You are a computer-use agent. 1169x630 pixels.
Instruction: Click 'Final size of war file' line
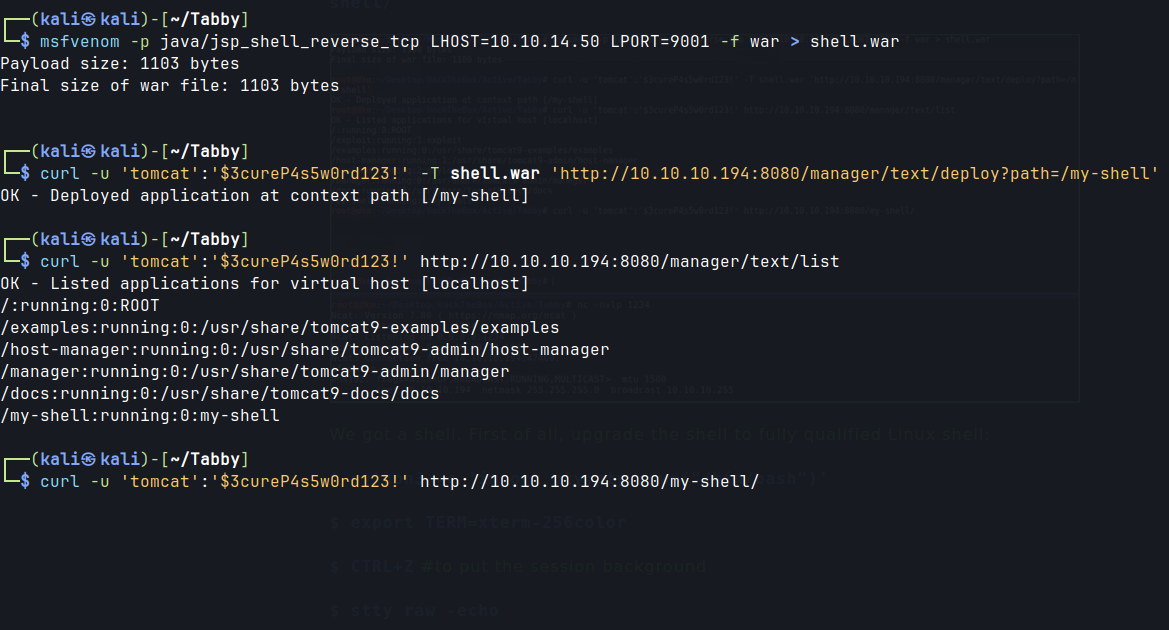[170, 86]
